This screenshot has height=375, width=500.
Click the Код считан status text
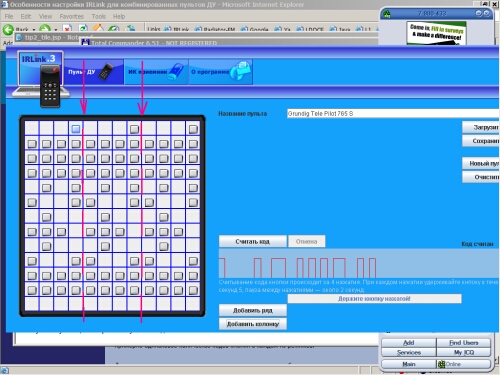click(x=477, y=244)
